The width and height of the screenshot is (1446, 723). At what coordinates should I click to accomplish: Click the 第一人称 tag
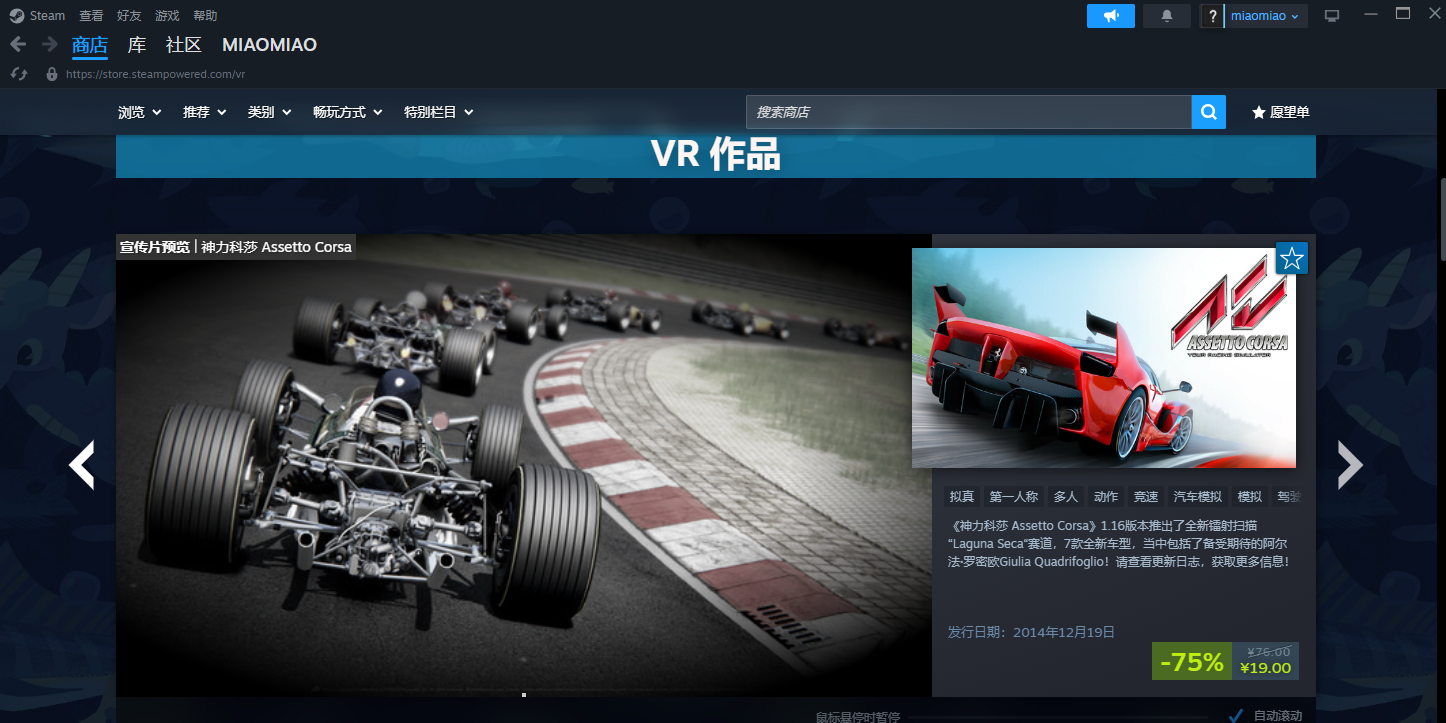tap(1014, 496)
